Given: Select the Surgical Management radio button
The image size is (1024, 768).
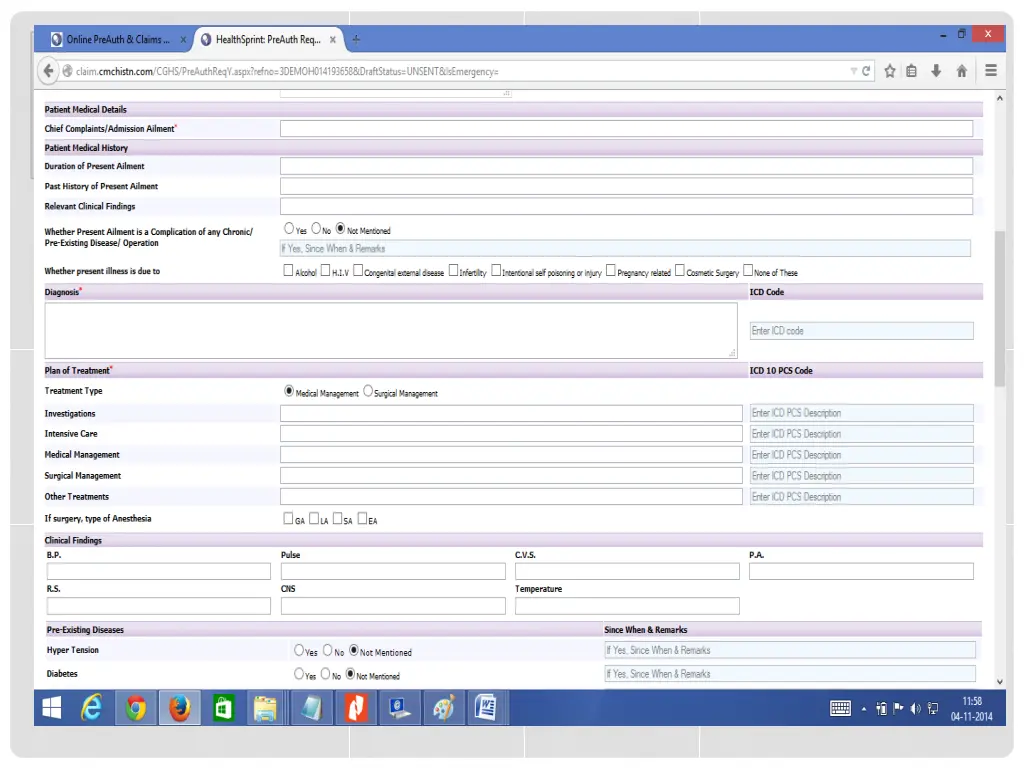Looking at the screenshot, I should (x=368, y=391).
